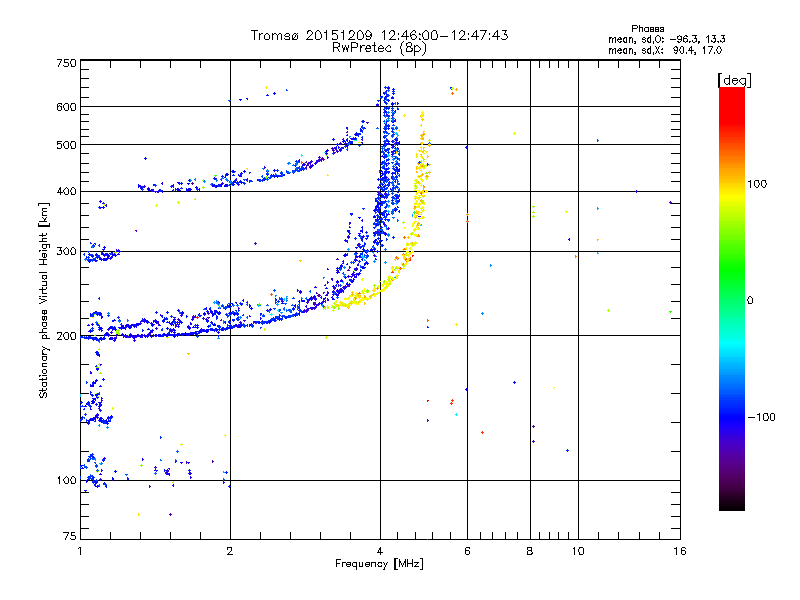Click the y-axis tick label "75"
Viewport: 800px width, 600px height.
point(70,536)
